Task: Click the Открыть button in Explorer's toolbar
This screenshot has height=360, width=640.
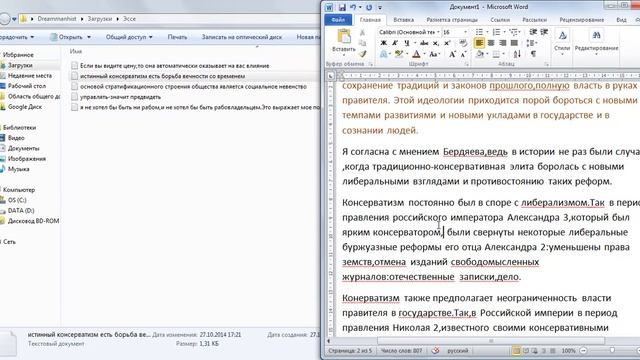Action: 70,37
